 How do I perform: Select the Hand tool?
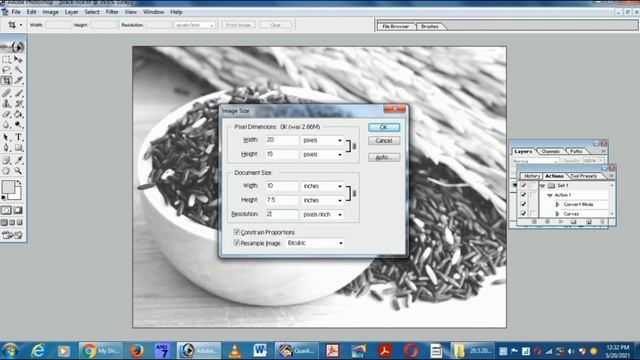tap(6, 171)
